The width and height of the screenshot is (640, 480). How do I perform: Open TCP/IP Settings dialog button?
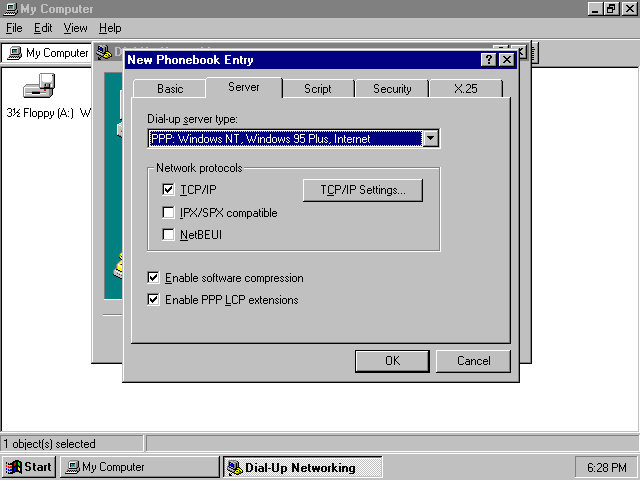click(363, 190)
